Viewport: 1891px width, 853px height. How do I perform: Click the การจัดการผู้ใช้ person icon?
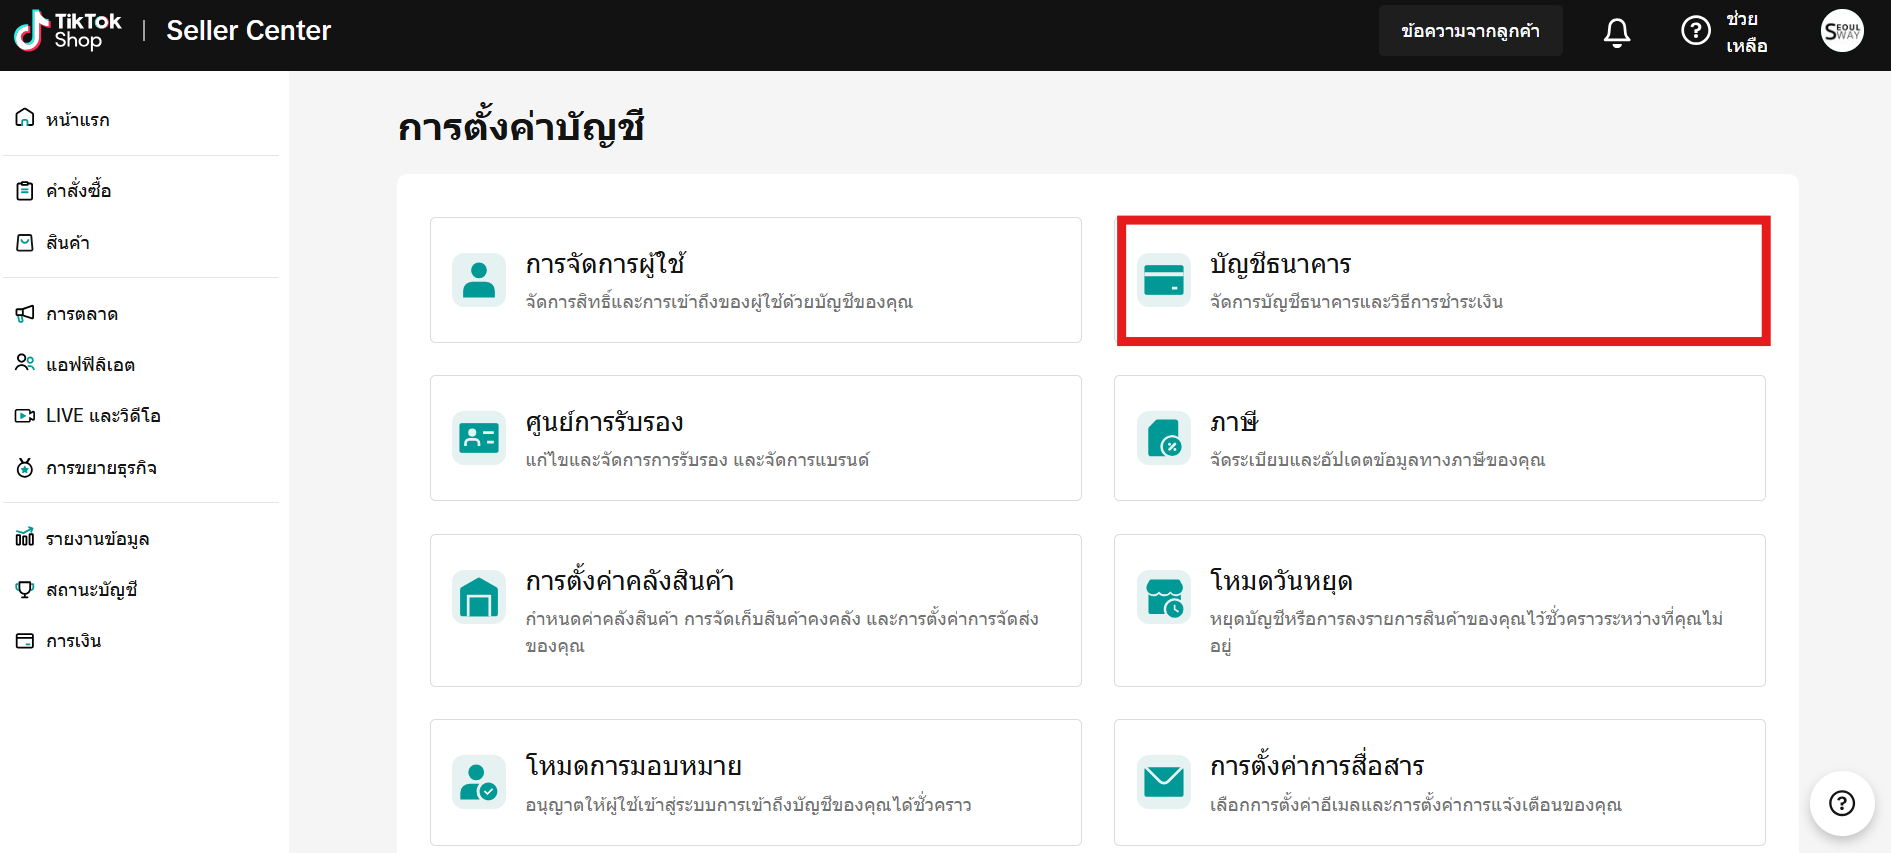pos(479,280)
